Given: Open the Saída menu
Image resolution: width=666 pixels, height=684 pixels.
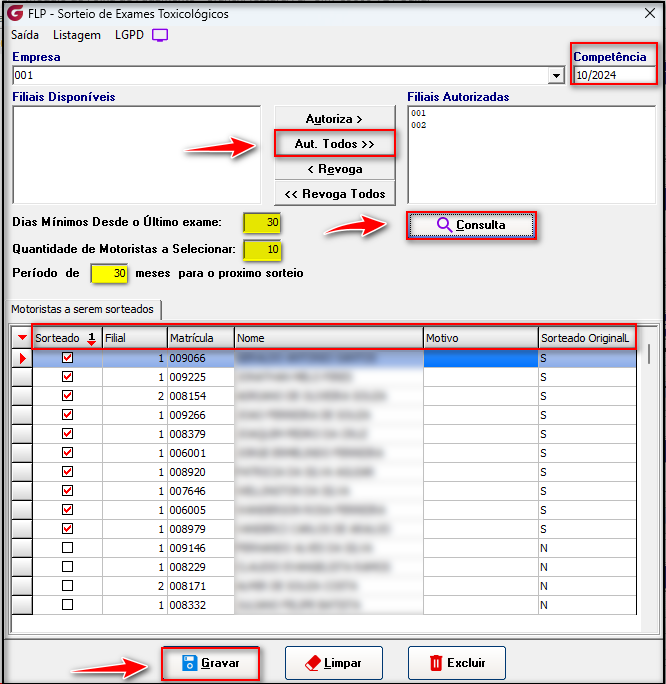Looking at the screenshot, I should (x=25, y=35).
